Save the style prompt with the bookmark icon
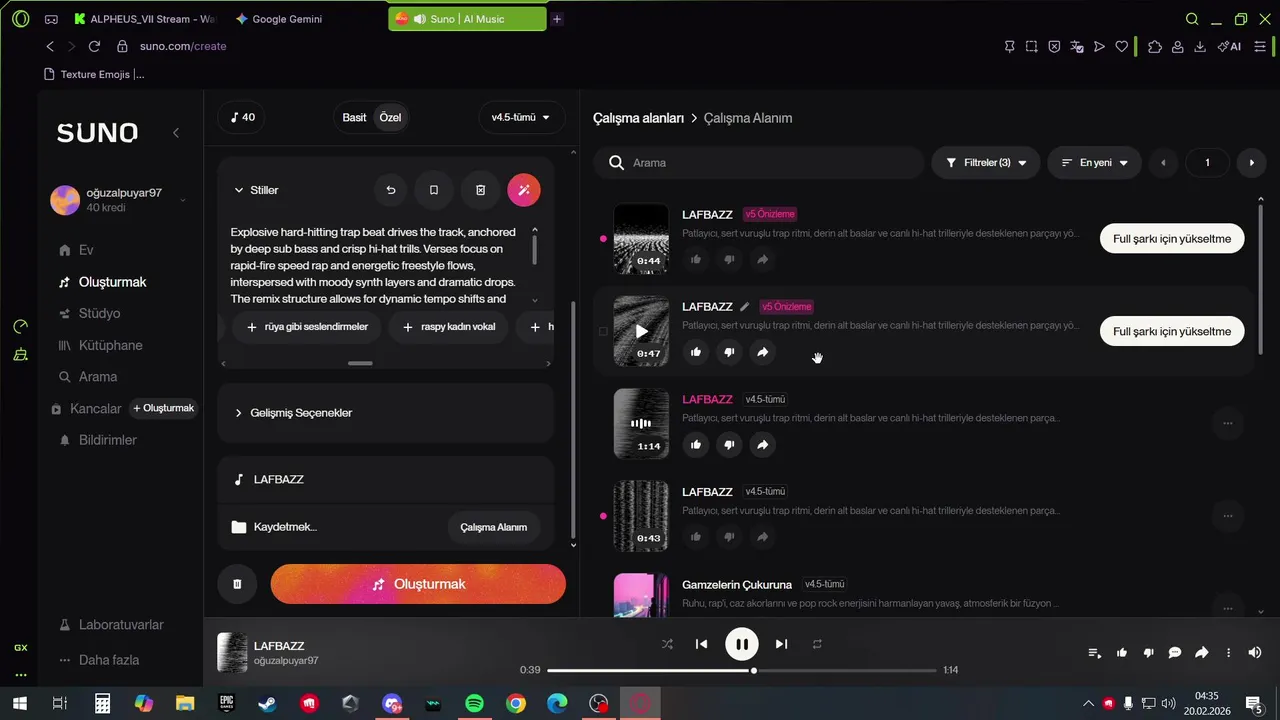 (434, 190)
